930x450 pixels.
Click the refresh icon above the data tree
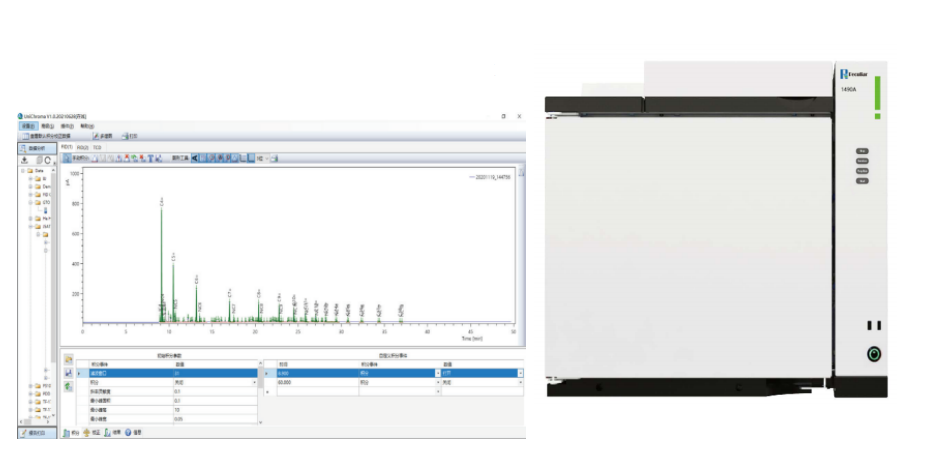tap(47, 159)
